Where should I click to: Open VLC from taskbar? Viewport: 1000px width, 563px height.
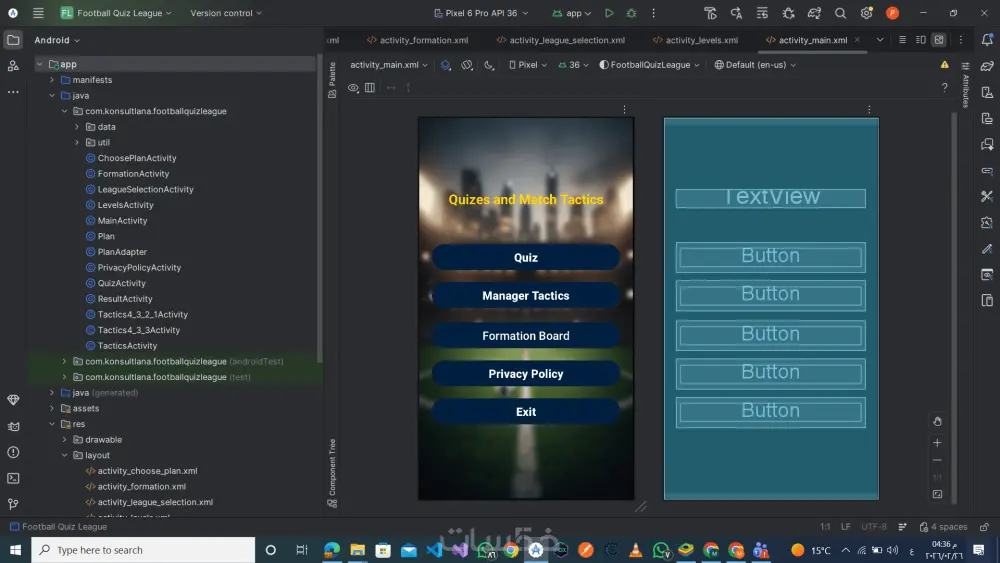coord(636,550)
